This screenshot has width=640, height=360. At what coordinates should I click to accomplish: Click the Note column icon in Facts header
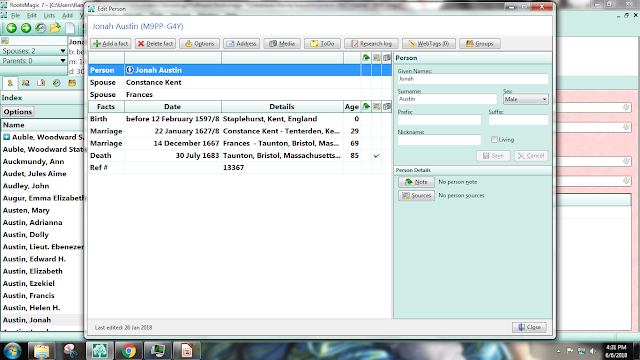(366, 107)
